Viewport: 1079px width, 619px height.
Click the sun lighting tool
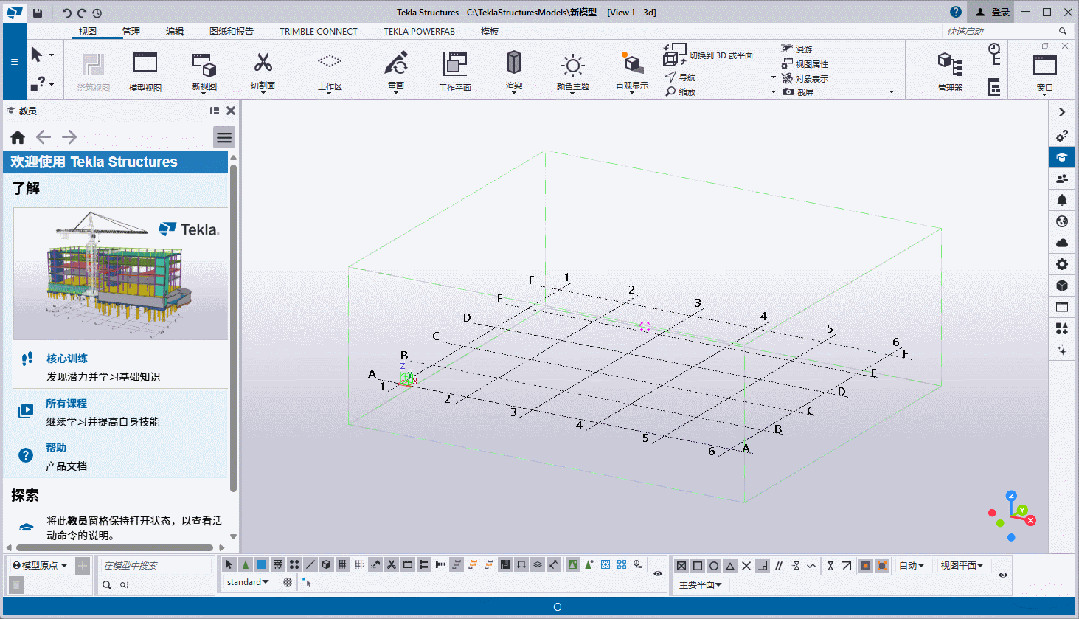[573, 71]
